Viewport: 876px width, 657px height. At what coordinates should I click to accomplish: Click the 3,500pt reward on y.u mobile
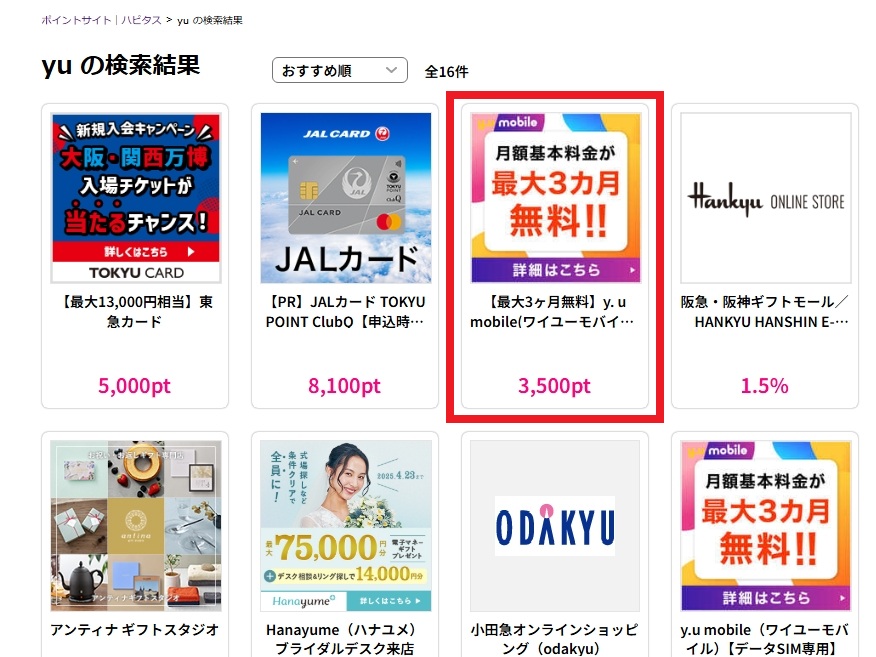(x=555, y=386)
